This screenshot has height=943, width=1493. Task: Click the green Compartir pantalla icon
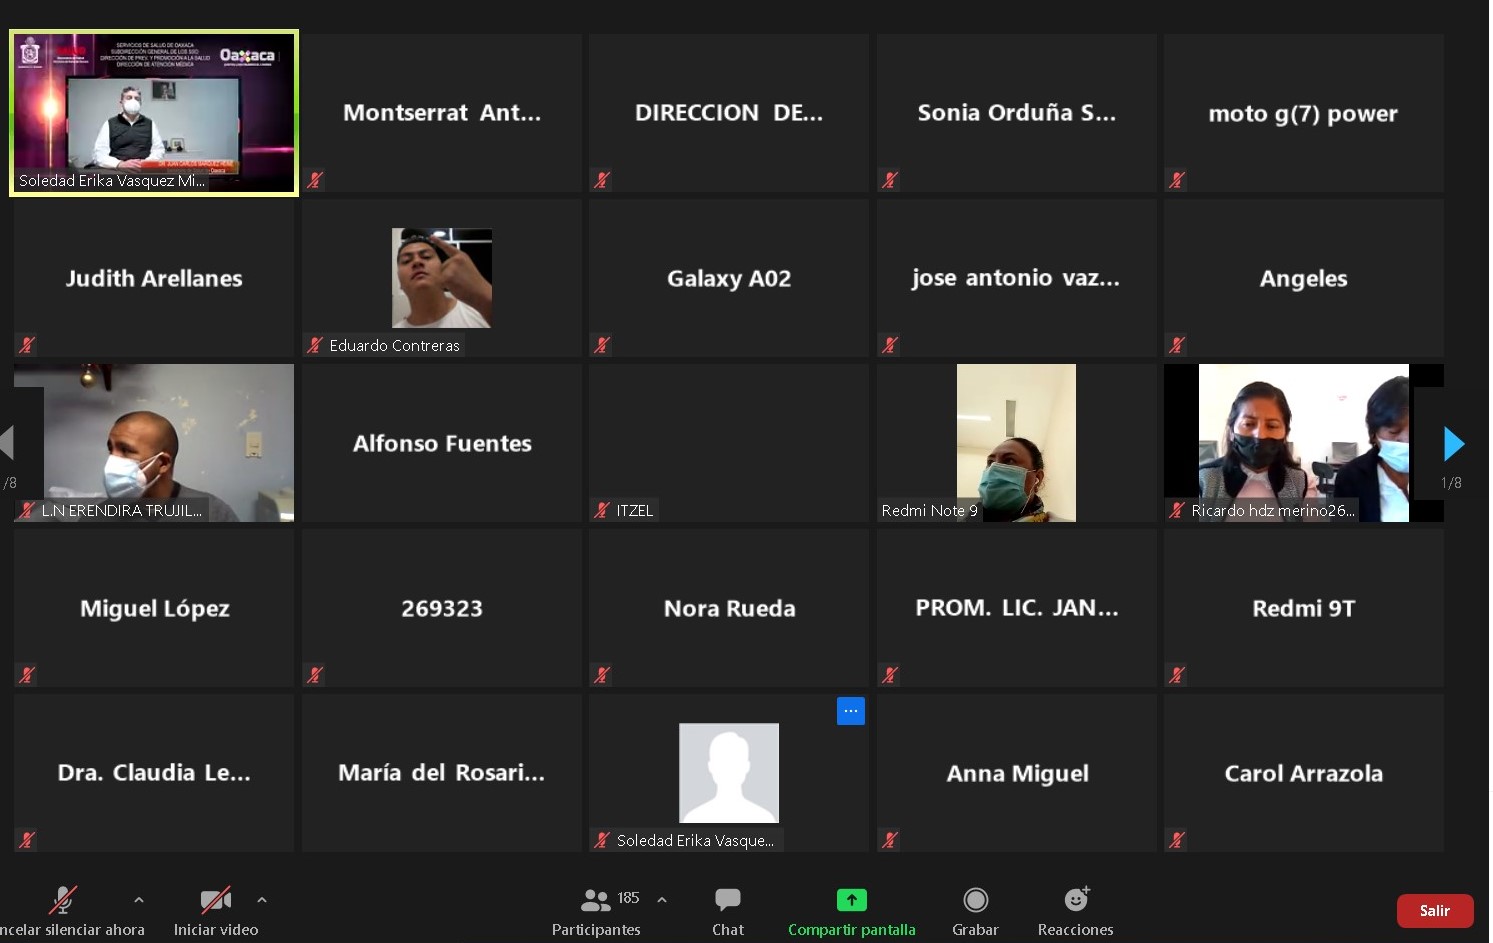click(851, 900)
